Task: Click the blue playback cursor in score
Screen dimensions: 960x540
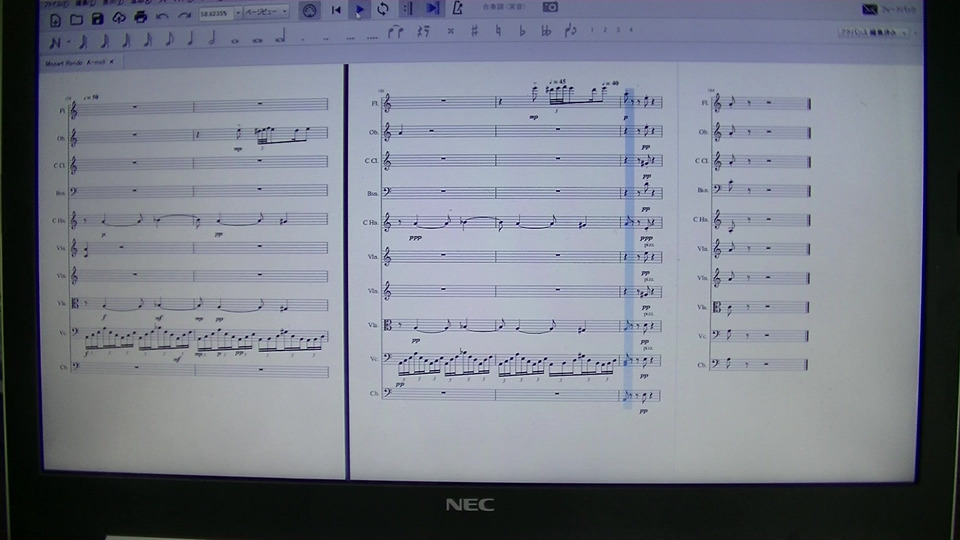Action: pos(629,248)
